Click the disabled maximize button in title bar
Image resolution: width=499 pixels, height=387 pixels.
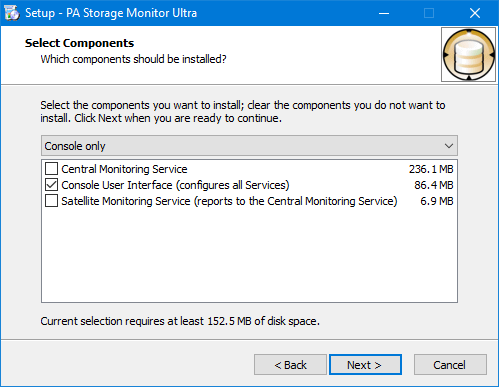click(x=429, y=13)
